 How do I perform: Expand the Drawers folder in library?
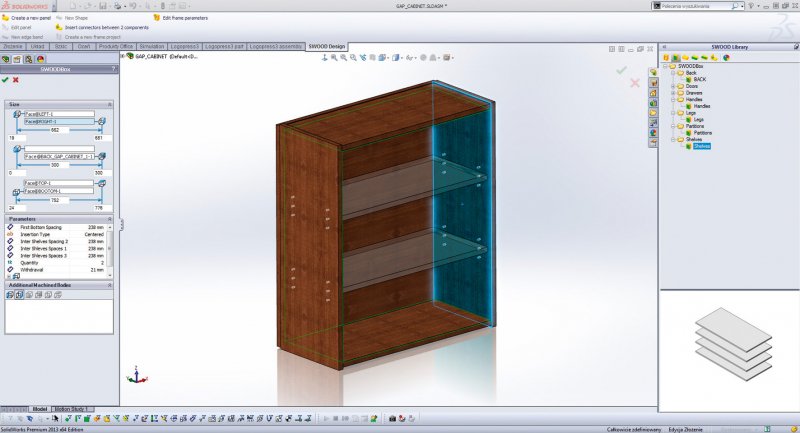tap(673, 92)
